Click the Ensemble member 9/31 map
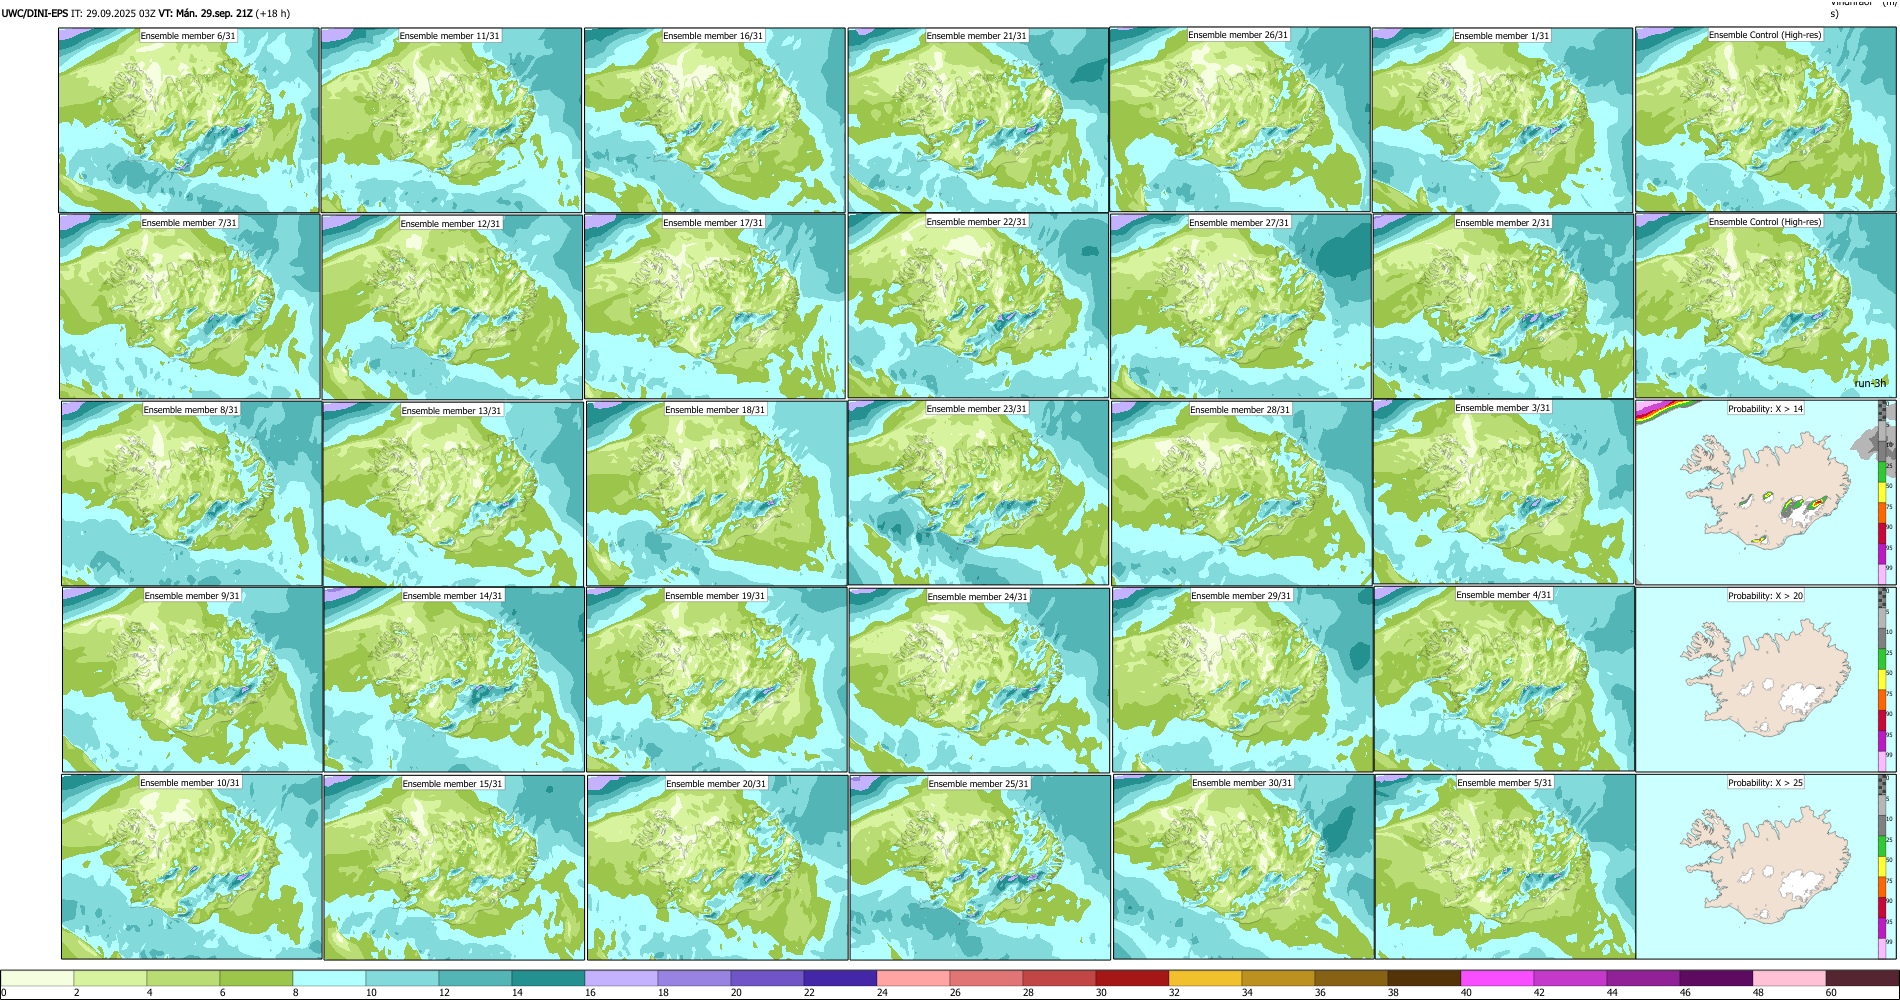 click(192, 680)
